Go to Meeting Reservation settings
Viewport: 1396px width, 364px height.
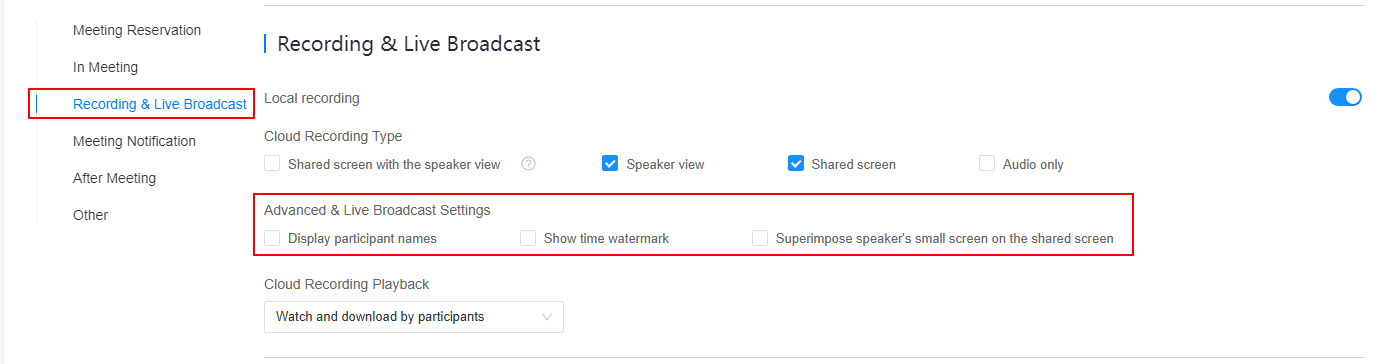point(137,30)
